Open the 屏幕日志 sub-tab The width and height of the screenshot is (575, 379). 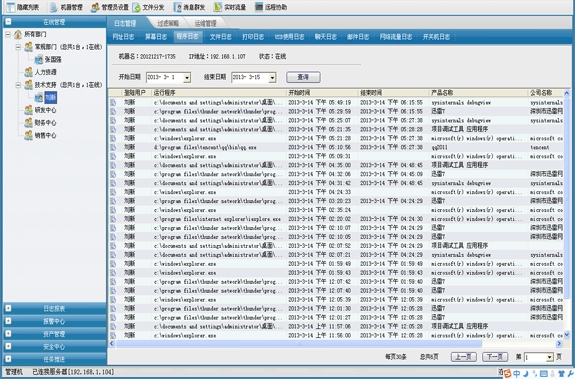click(156, 37)
